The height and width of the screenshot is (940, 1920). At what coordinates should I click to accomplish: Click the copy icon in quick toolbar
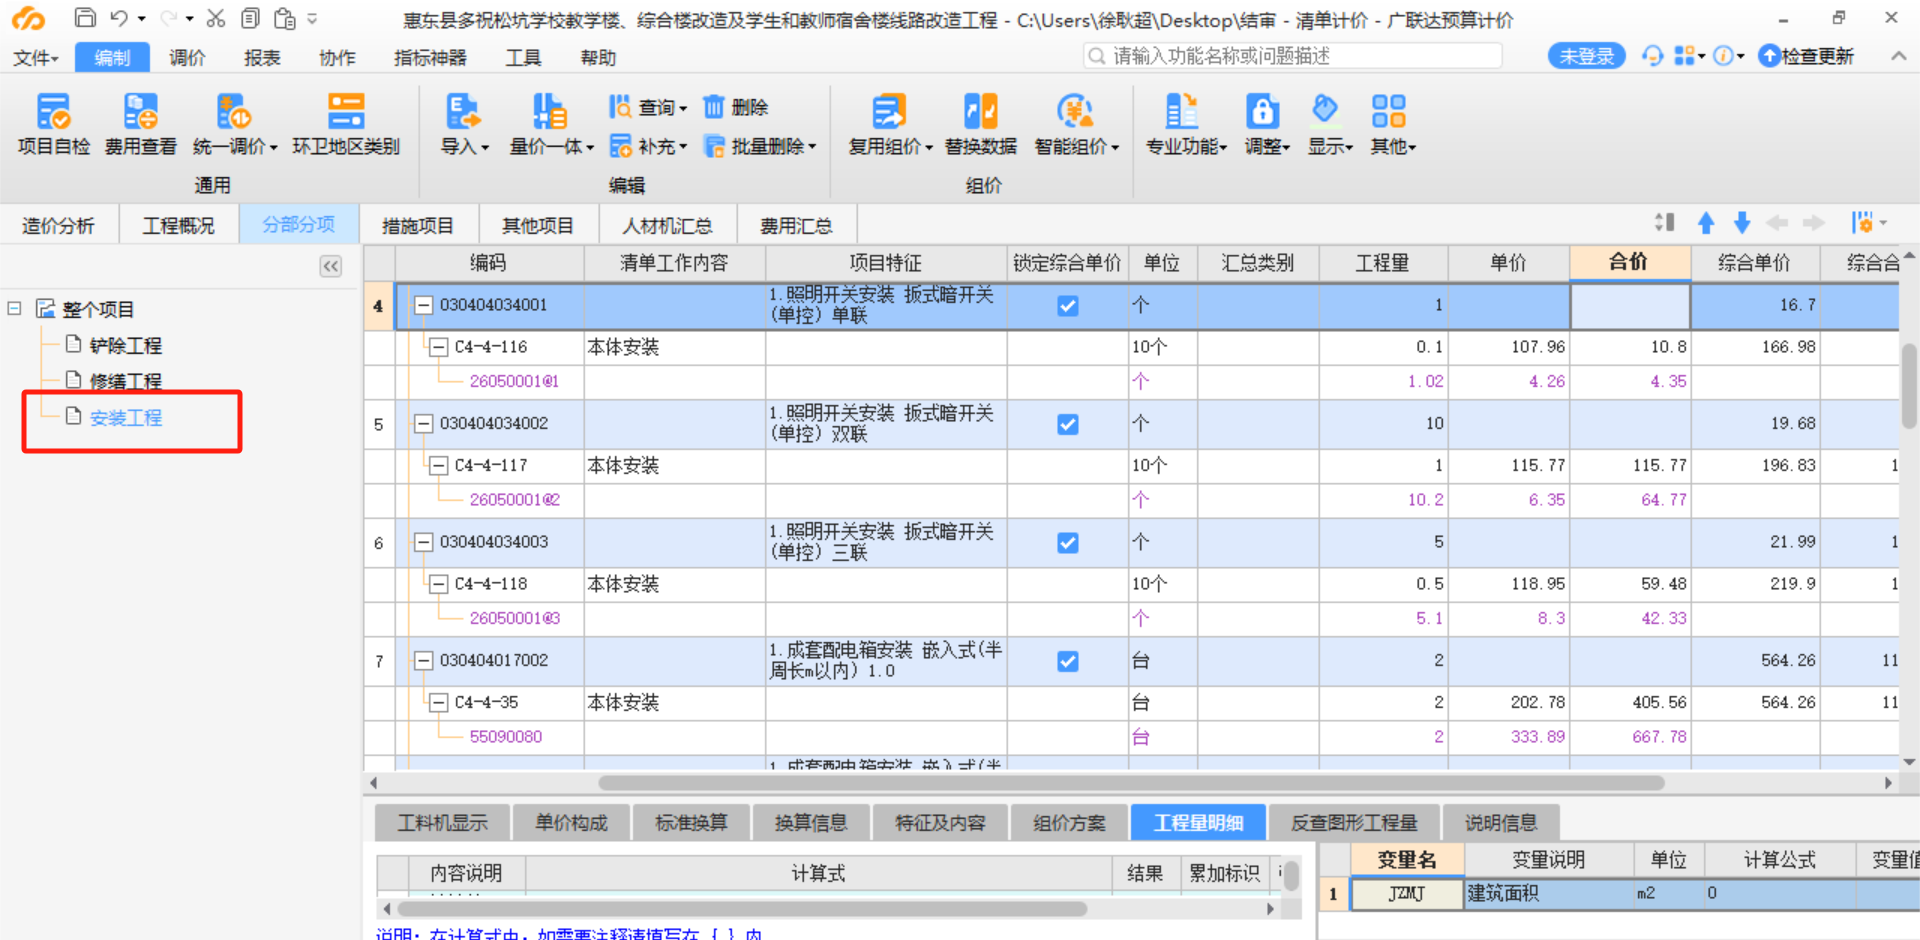[250, 18]
